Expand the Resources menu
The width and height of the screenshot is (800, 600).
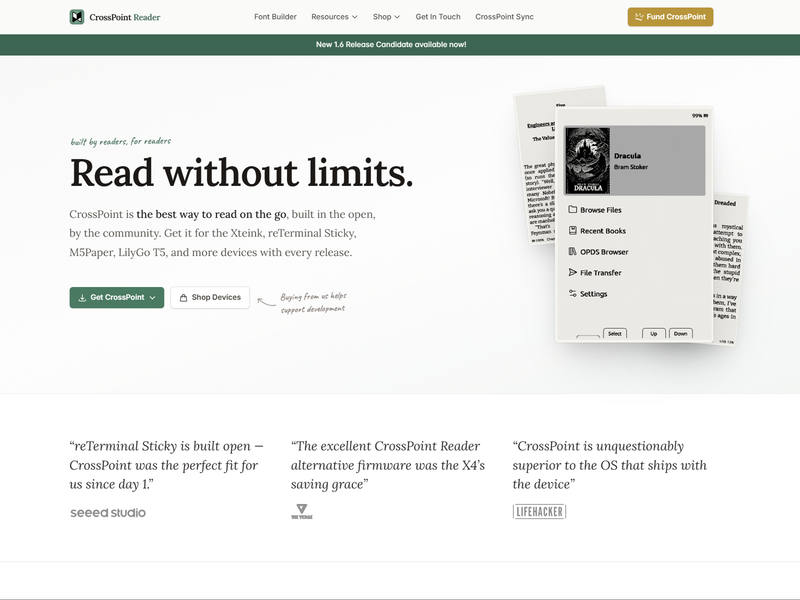coord(334,17)
